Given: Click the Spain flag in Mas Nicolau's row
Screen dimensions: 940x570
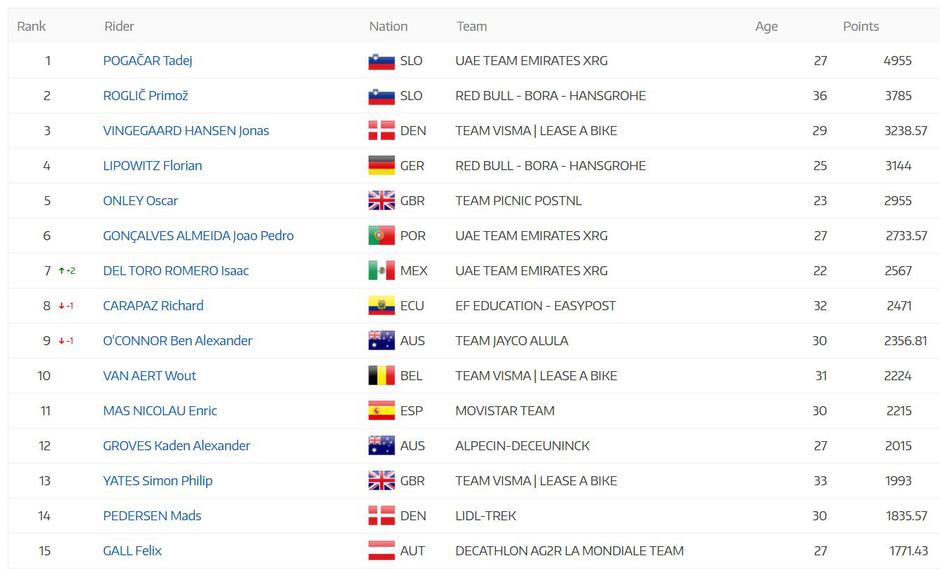Looking at the screenshot, I should tap(381, 411).
